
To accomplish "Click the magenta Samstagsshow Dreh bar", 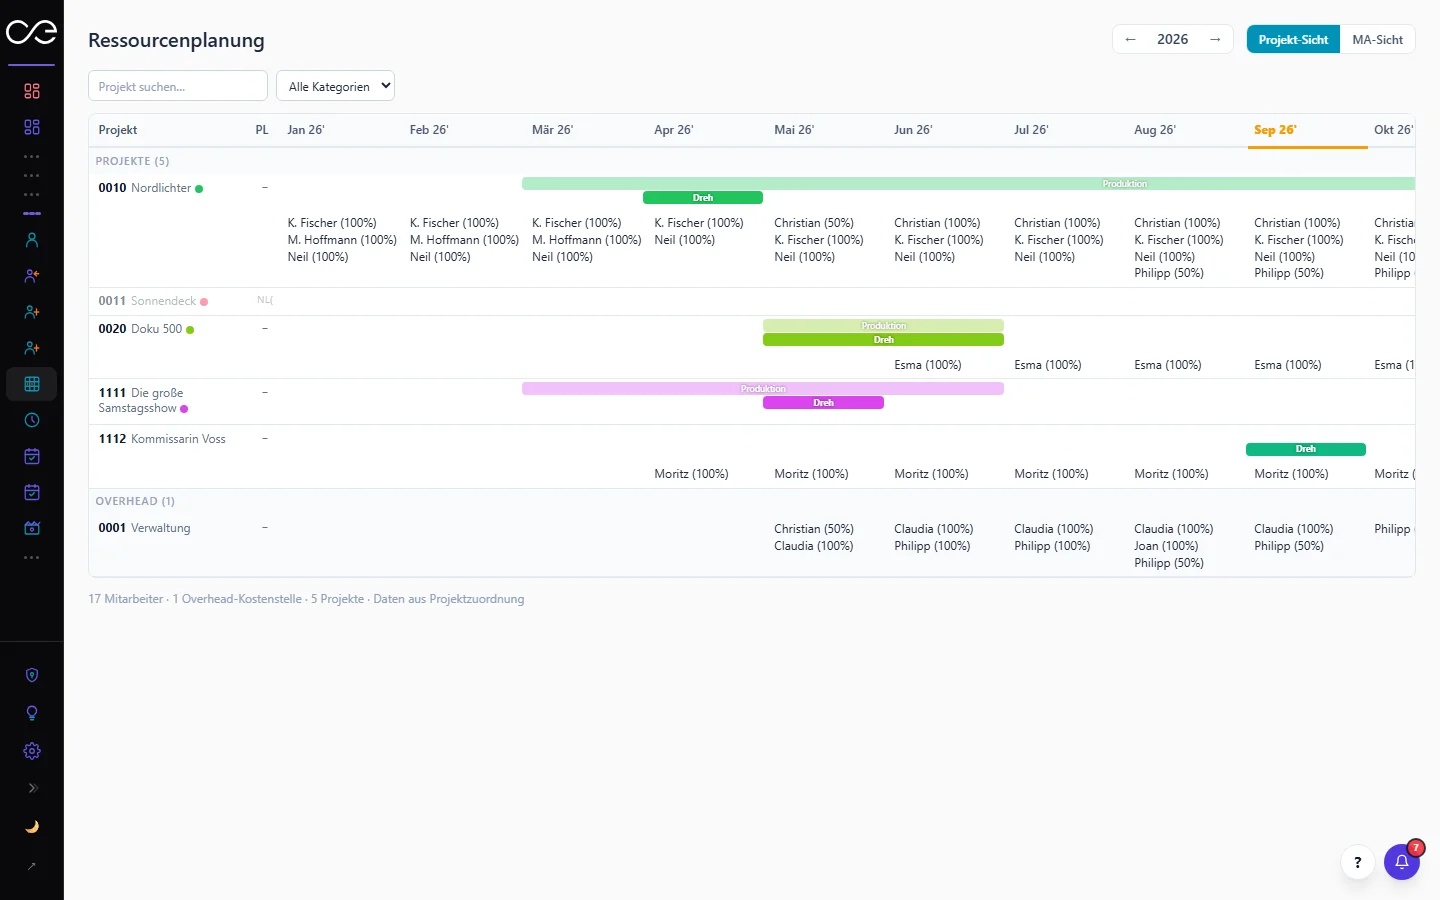I will [x=823, y=403].
